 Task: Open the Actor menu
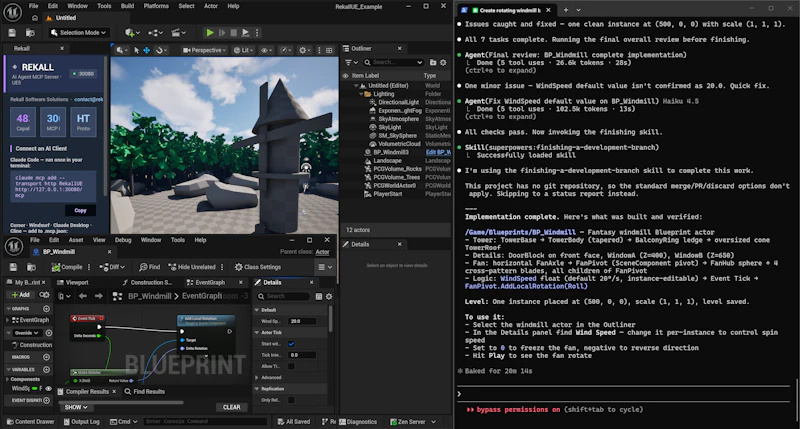pyautogui.click(x=211, y=6)
